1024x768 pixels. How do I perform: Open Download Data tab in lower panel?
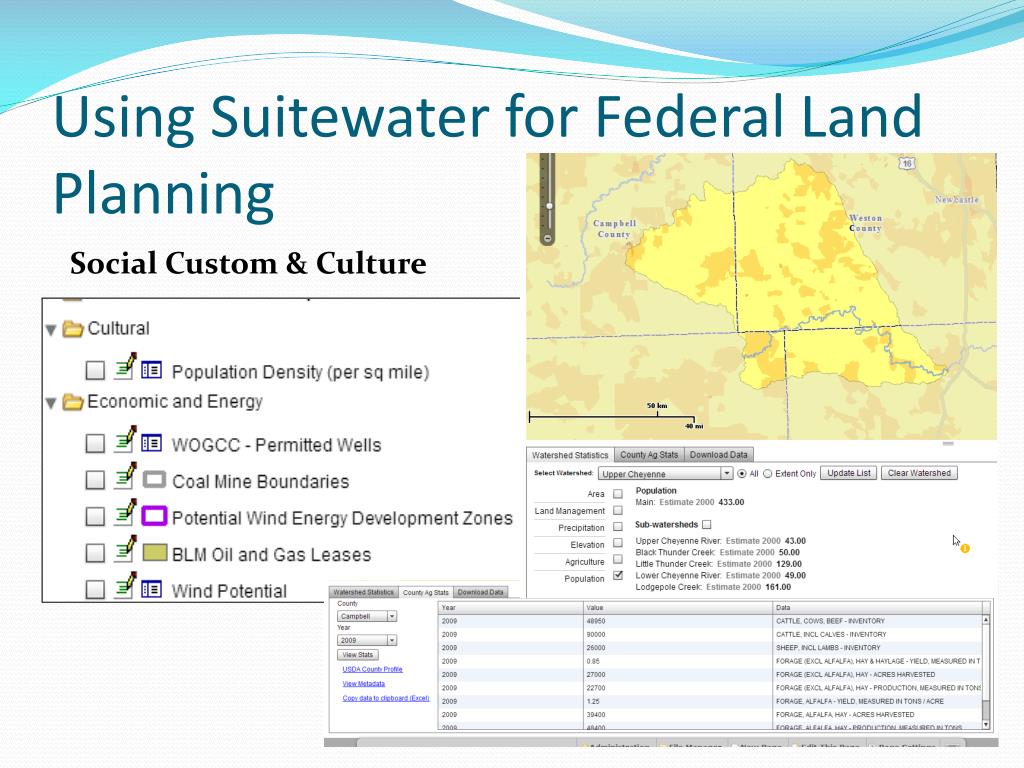[x=480, y=592]
